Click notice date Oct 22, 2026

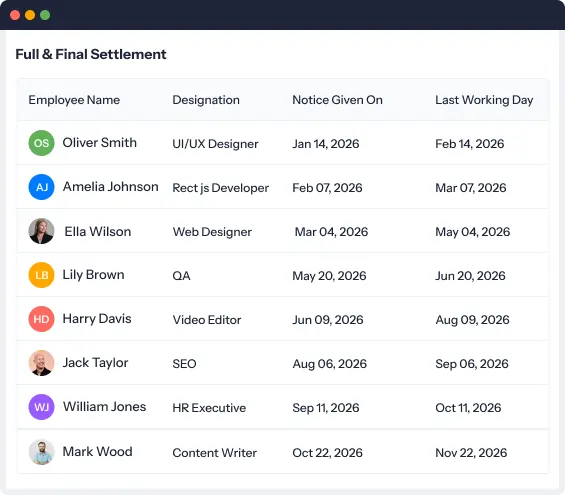pyautogui.click(x=328, y=452)
